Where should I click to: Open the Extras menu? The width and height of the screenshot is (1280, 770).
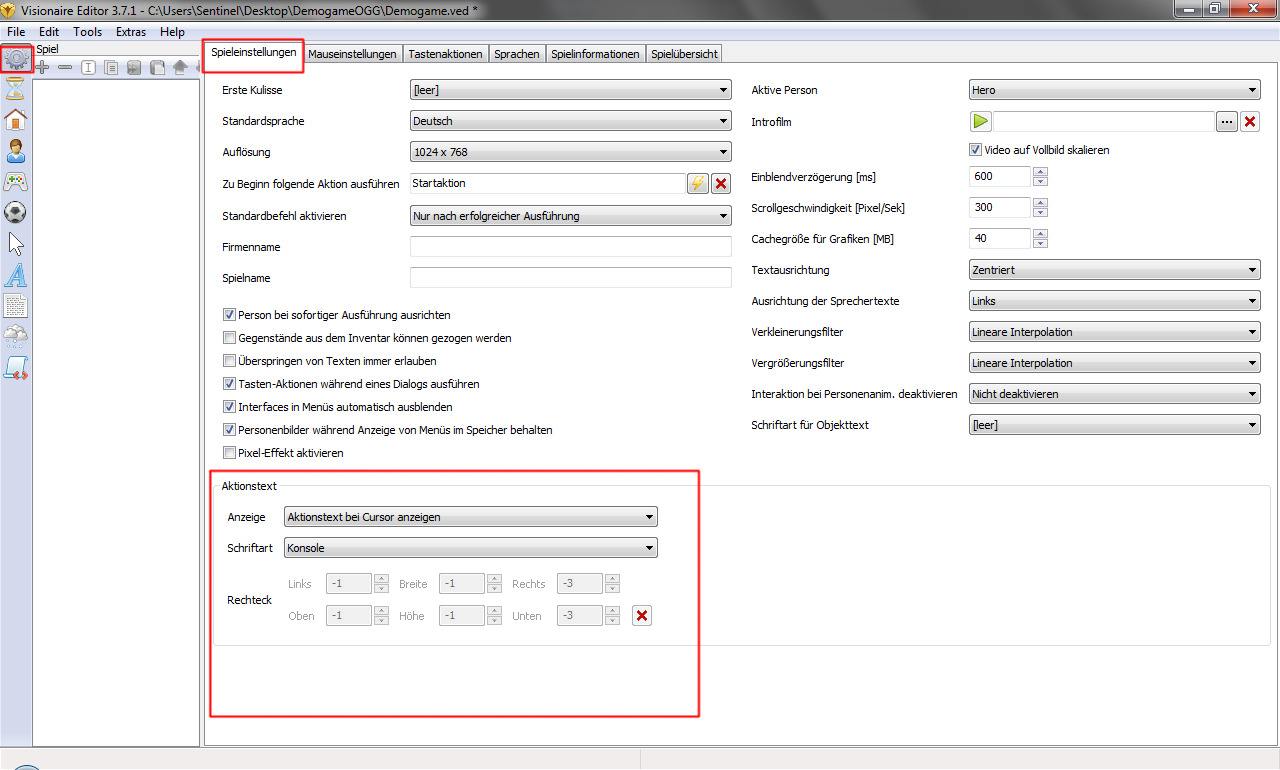coord(131,32)
